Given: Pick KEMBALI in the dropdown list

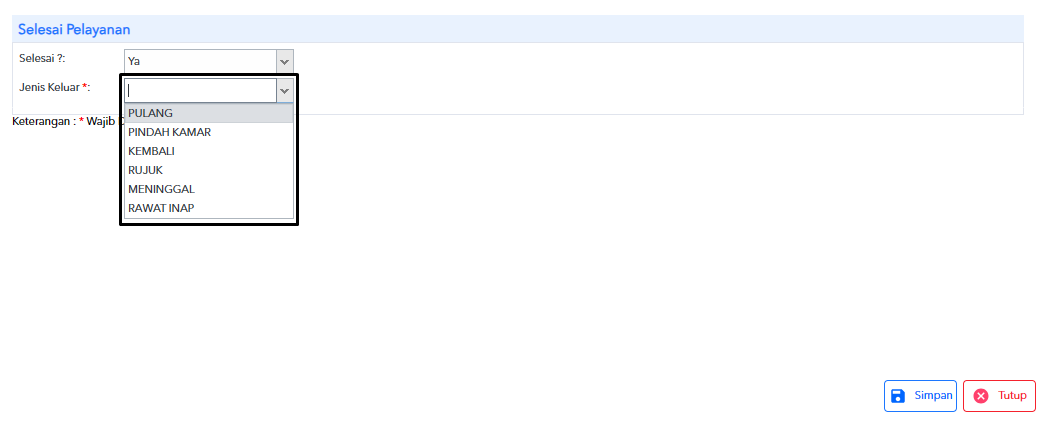Looking at the screenshot, I should click(x=209, y=151).
